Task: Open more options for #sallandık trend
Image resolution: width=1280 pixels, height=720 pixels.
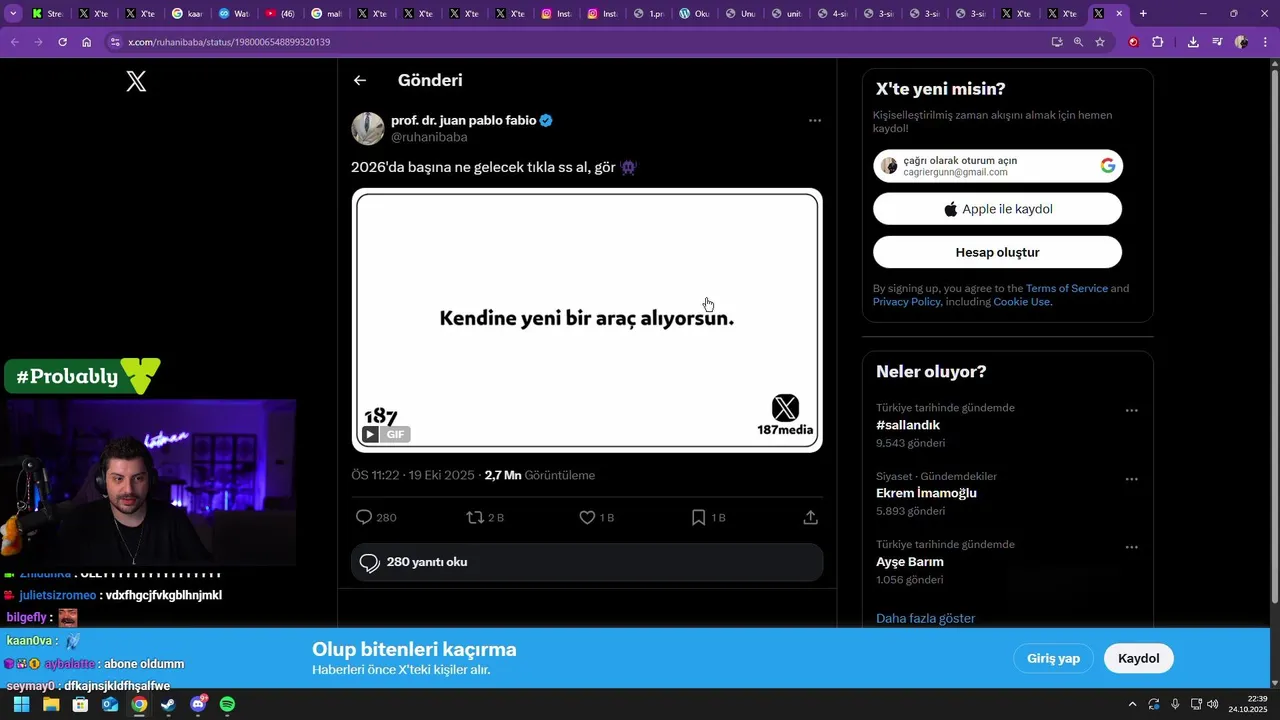Action: (x=1132, y=411)
